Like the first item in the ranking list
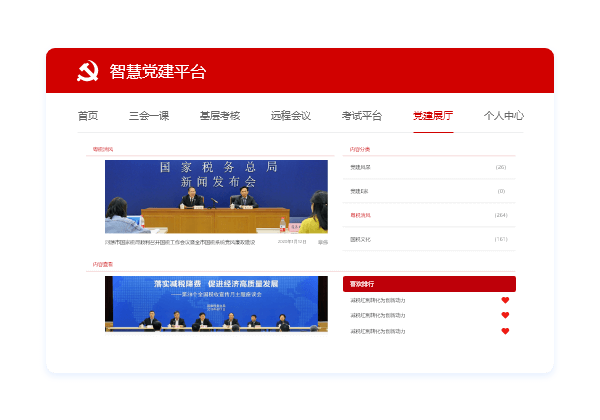 [505, 300]
